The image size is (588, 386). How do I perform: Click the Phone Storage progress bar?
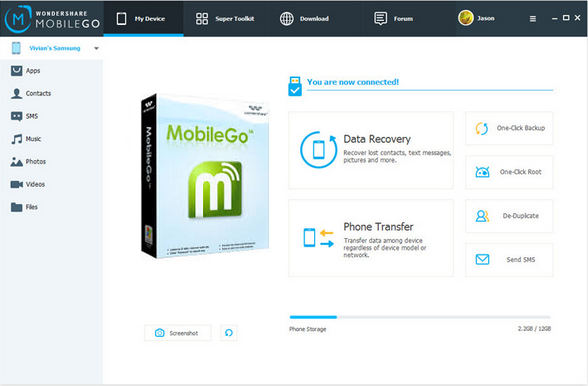420,317
